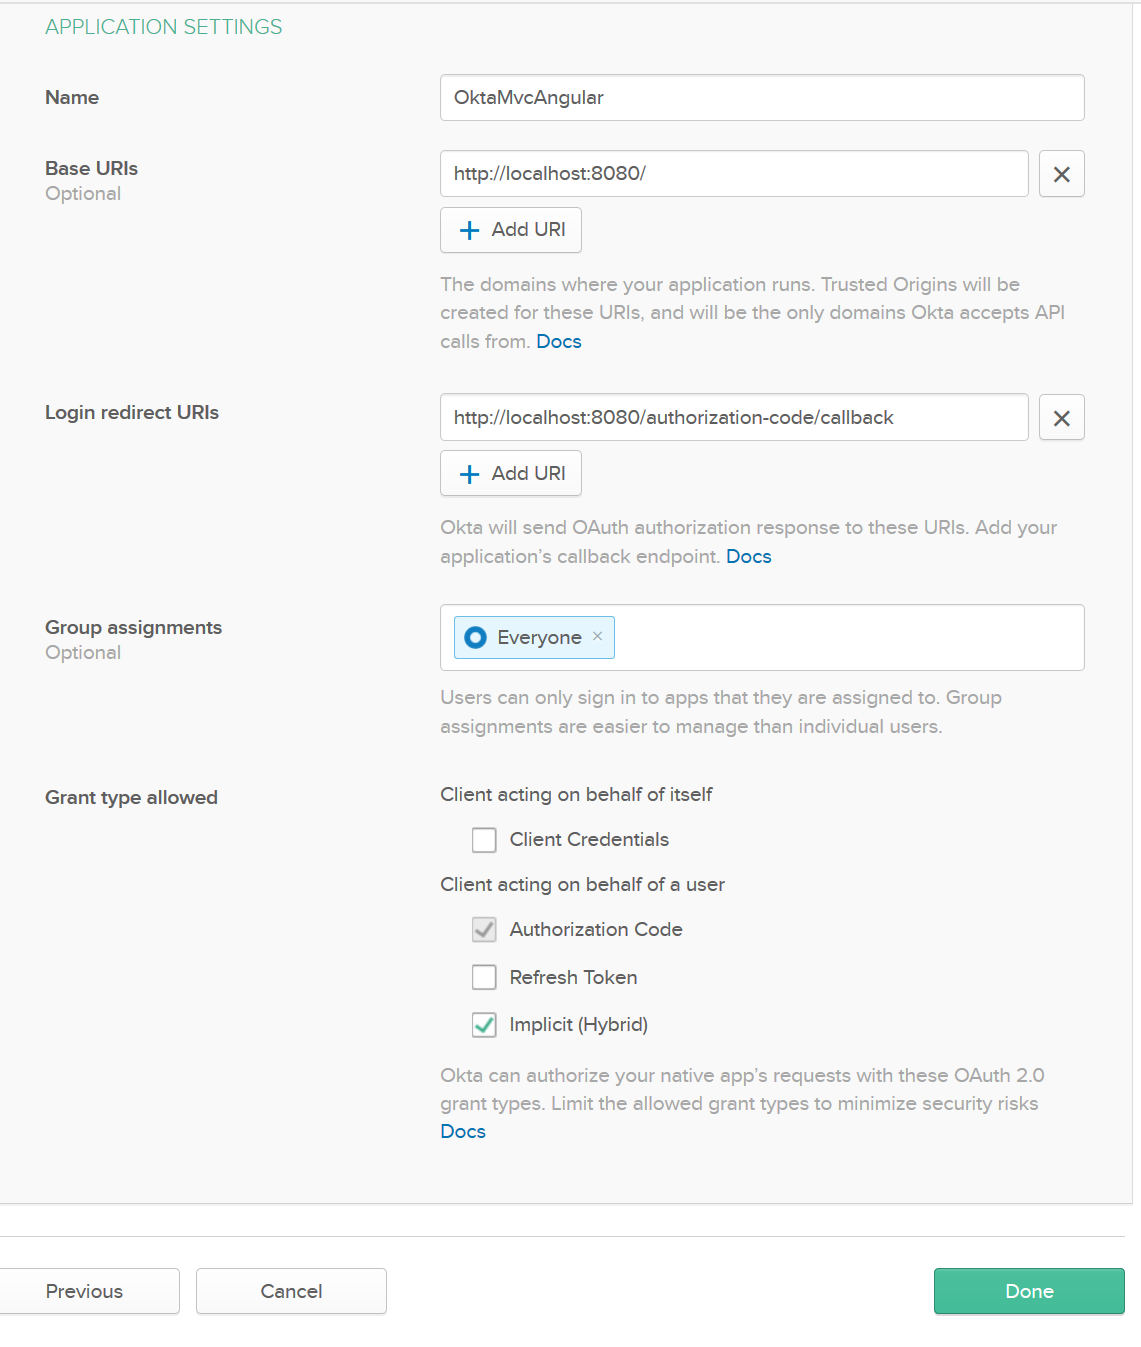Remove the Base URI with its X button
Viewport: 1141px width, 1347px height.
(1061, 173)
